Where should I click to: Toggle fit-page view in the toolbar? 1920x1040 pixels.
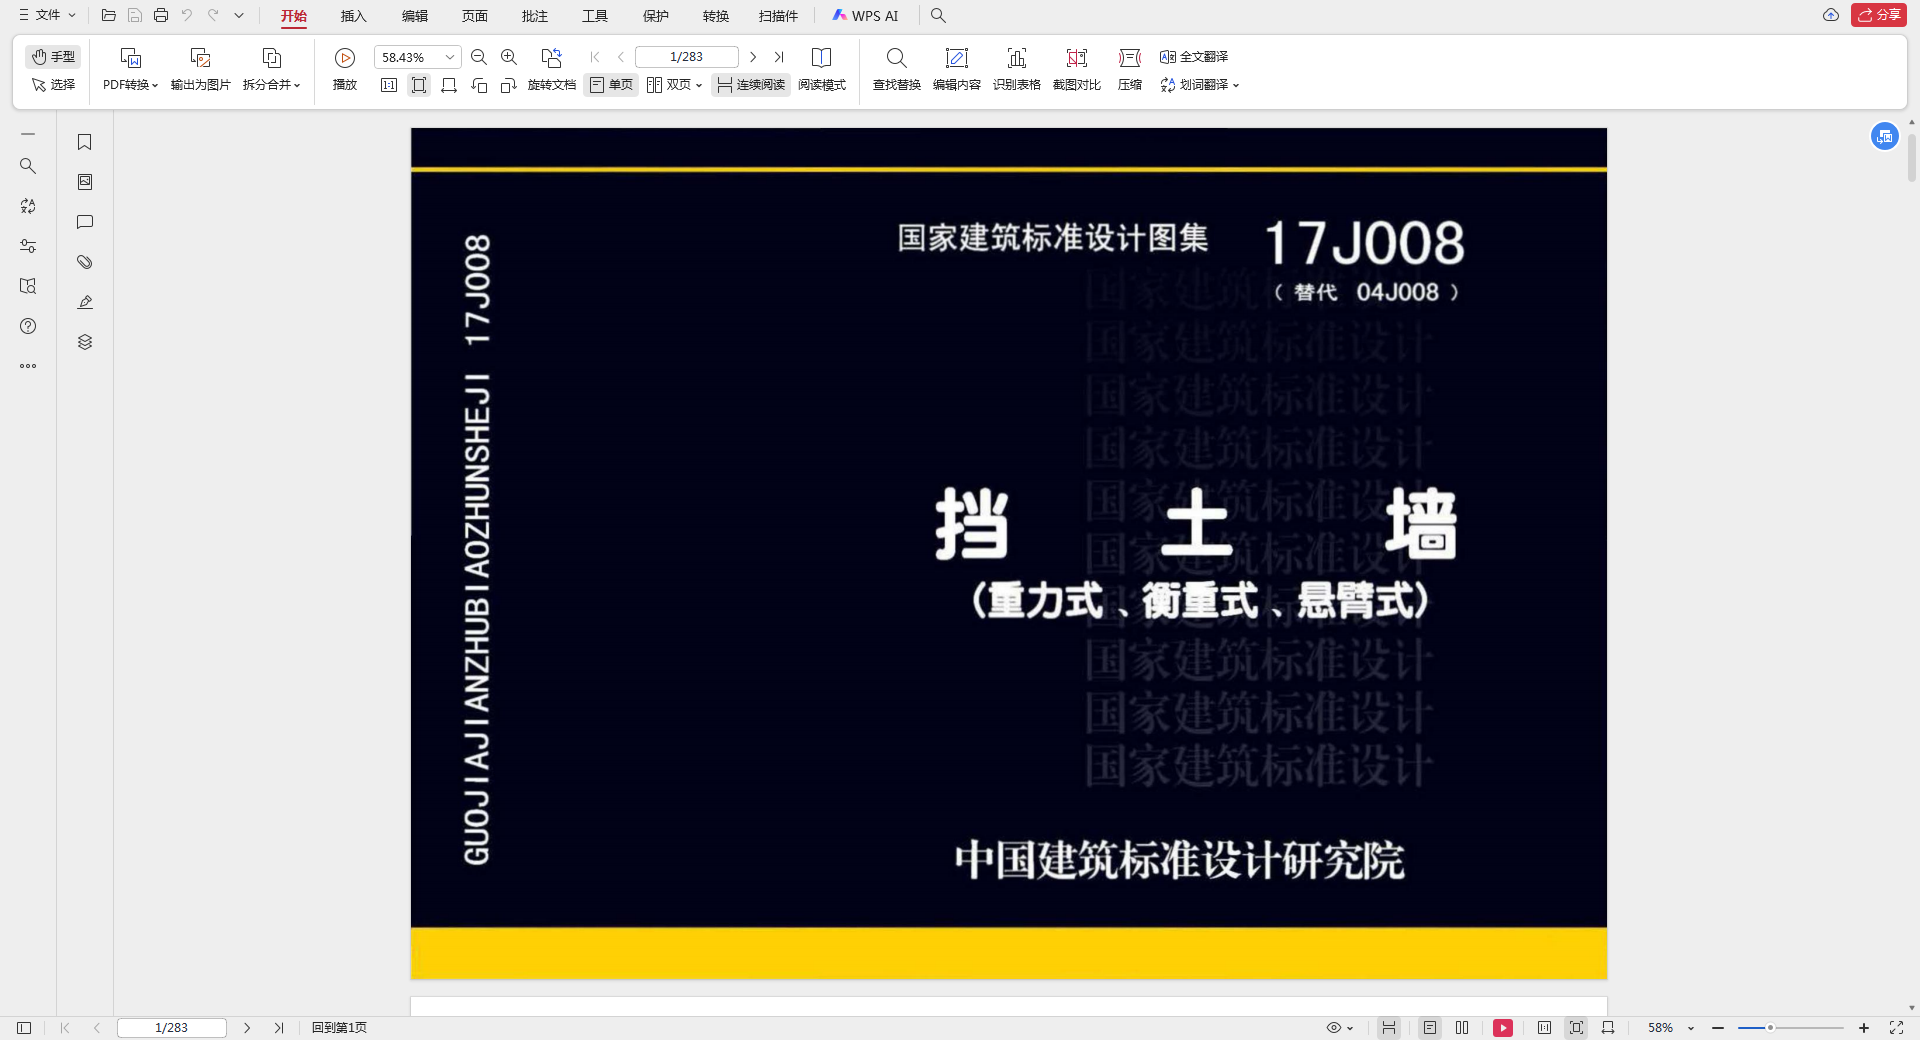419,85
